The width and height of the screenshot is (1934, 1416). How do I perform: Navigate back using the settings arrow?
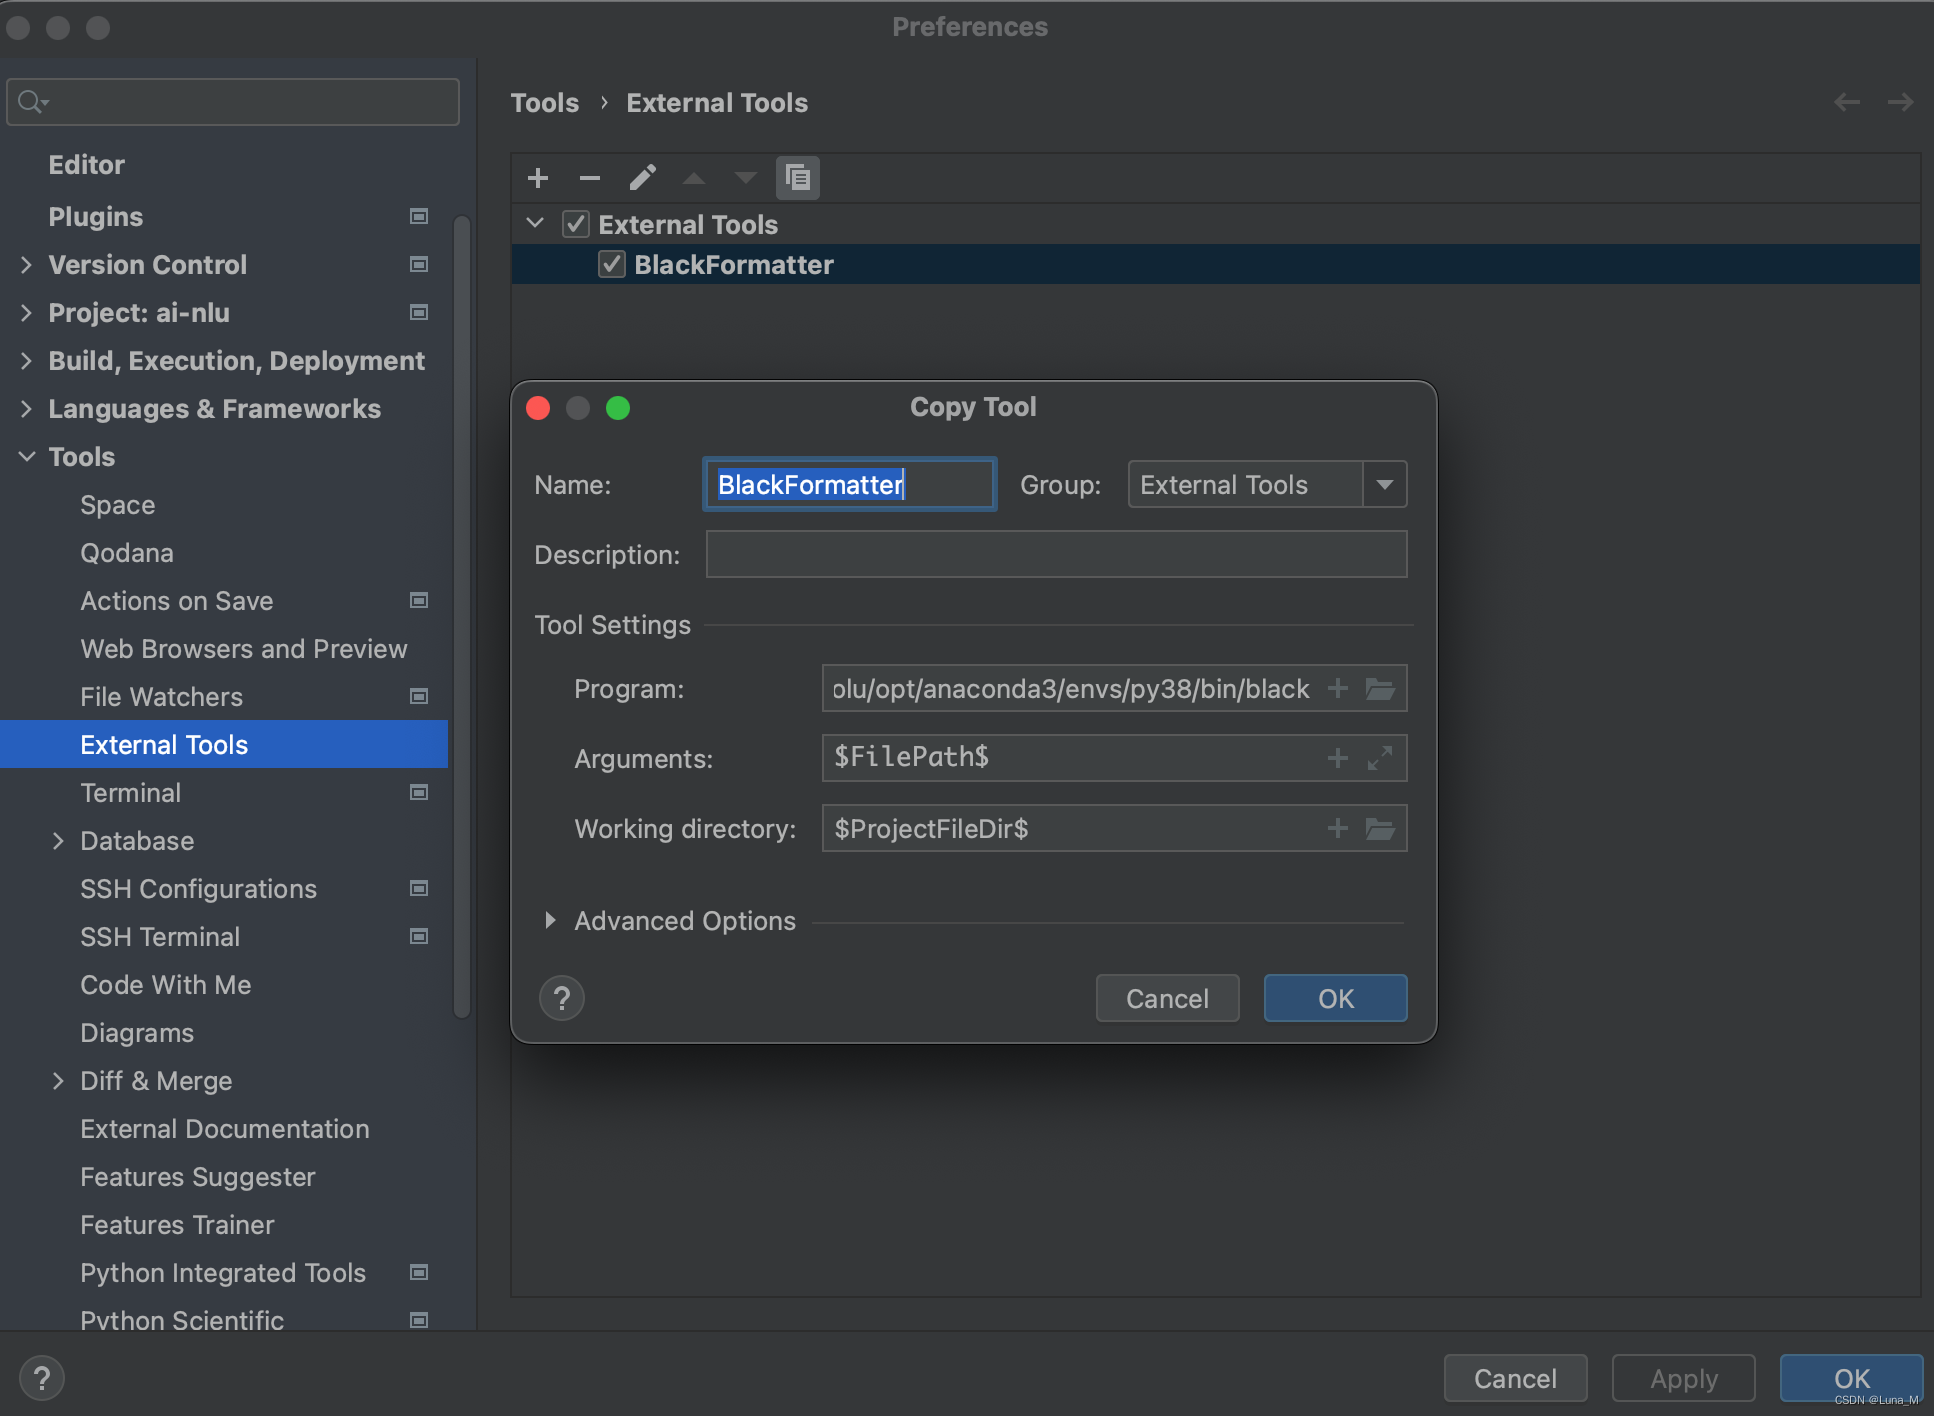pyautogui.click(x=1846, y=102)
